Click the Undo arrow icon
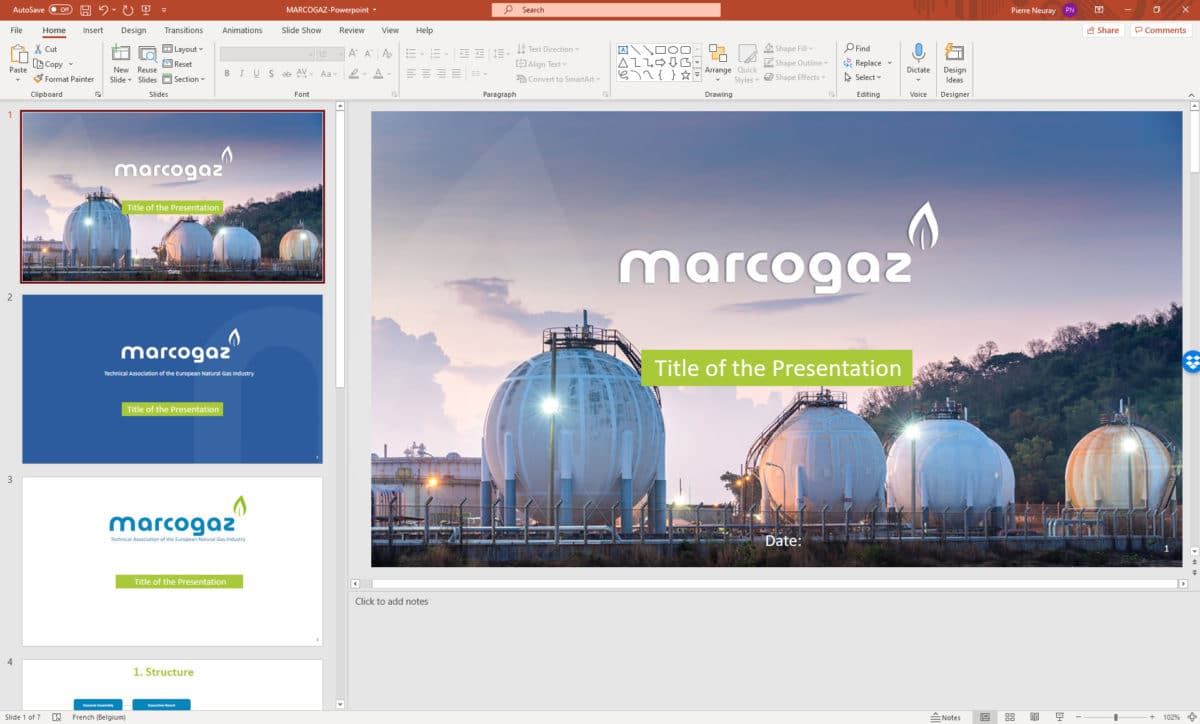 pyautogui.click(x=103, y=9)
